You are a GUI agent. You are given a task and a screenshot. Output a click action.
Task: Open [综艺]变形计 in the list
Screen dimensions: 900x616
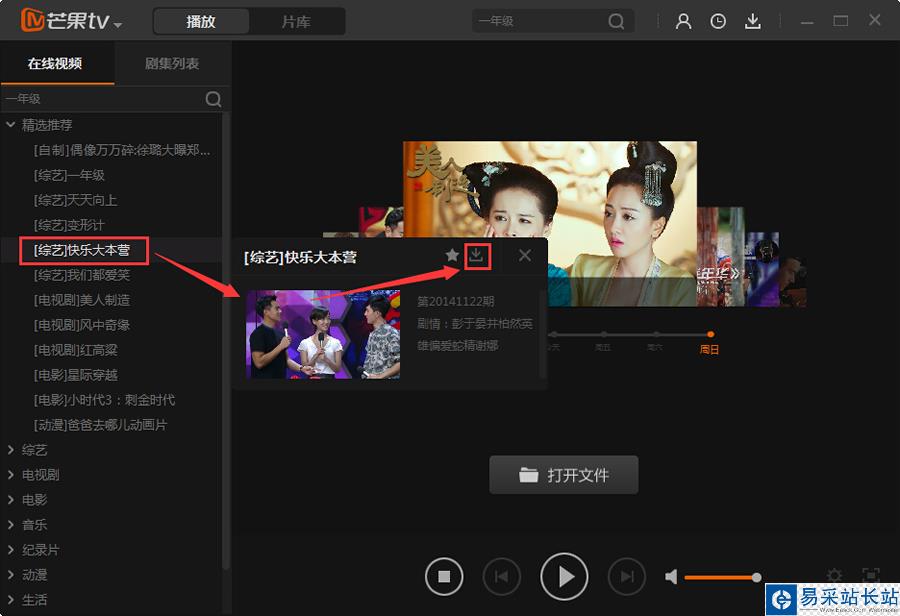click(x=69, y=225)
